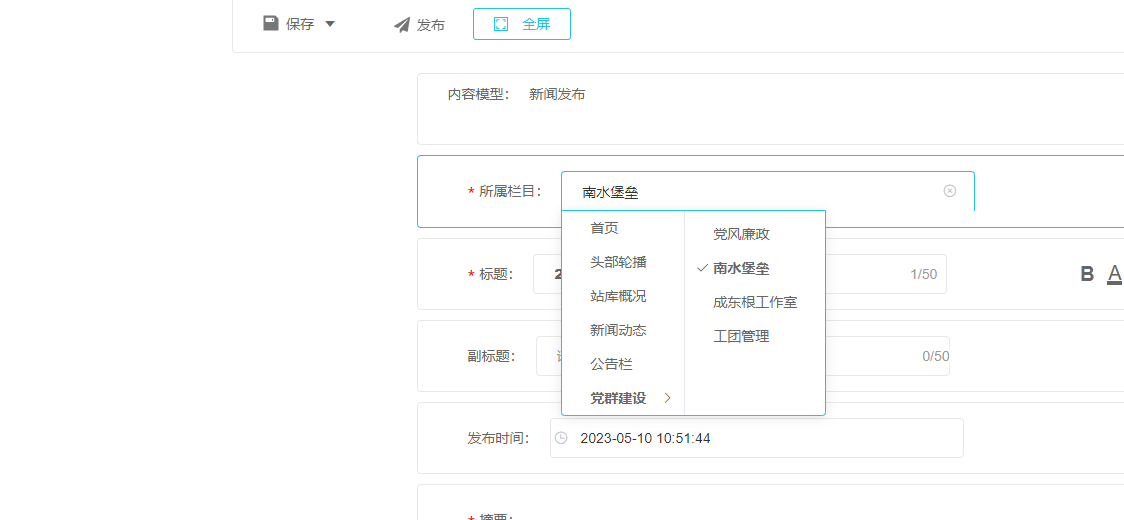
Task: Choose 工团管理 sub-category
Action: [741, 336]
